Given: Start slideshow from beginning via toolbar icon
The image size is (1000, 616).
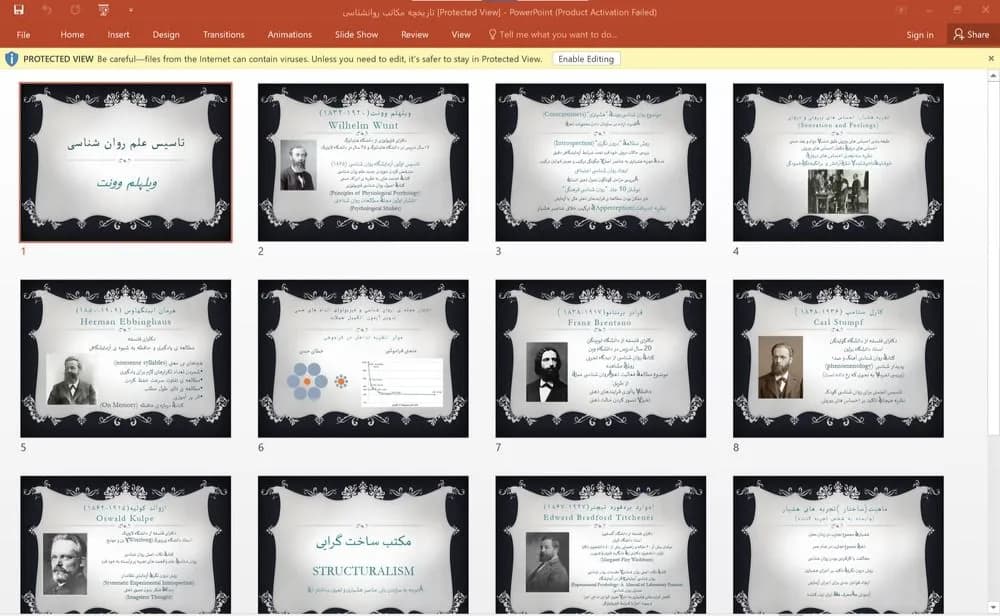Looking at the screenshot, I should tap(103, 10).
